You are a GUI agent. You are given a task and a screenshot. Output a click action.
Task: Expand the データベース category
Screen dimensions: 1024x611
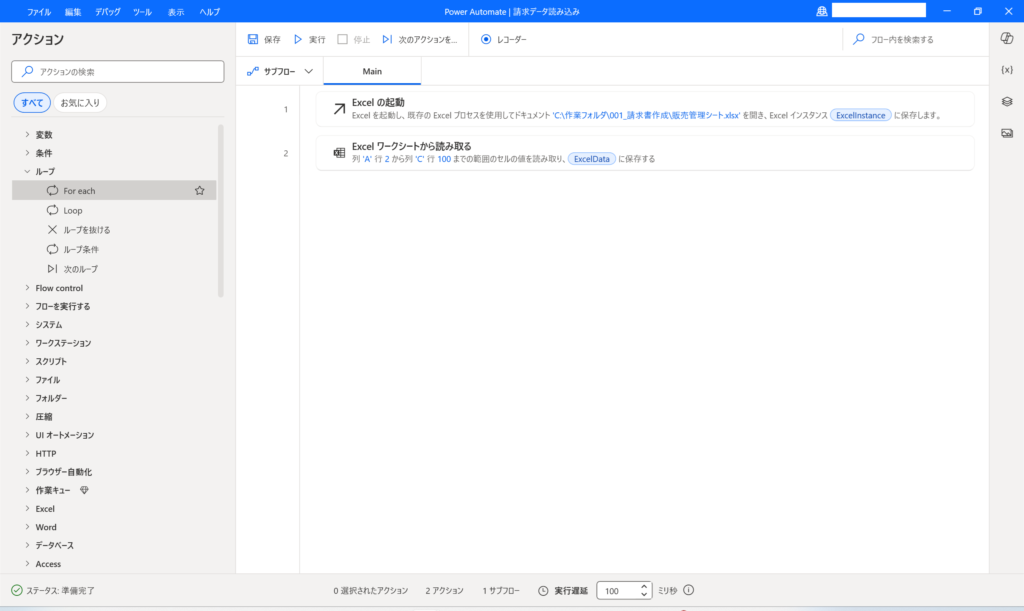tap(27, 545)
